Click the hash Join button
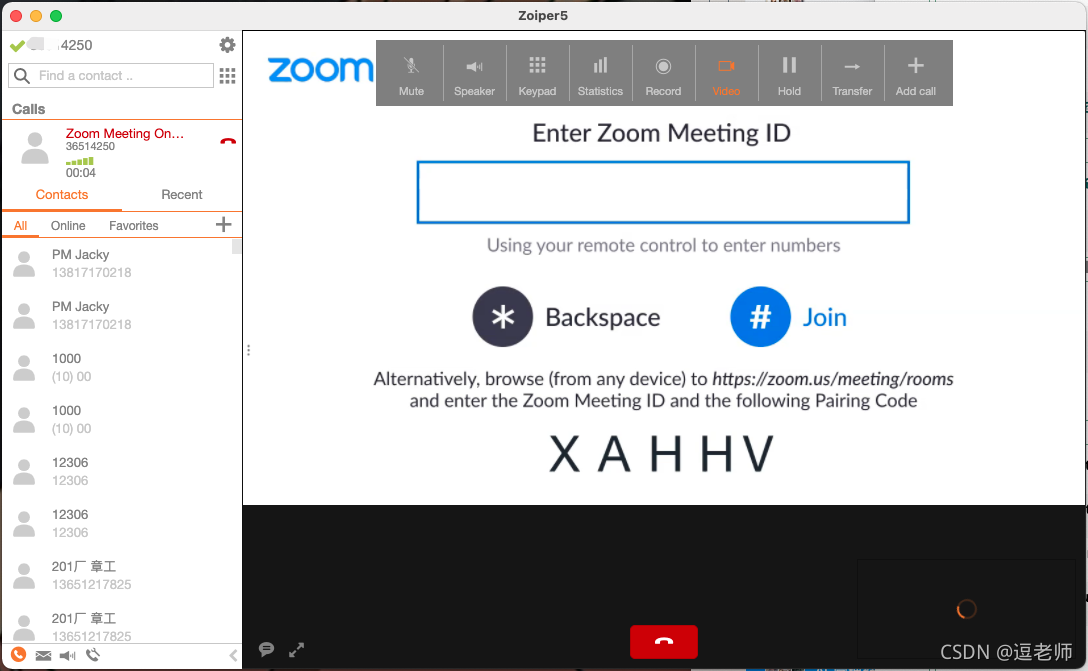Screen dimensions: 1088x671 (x=760, y=316)
